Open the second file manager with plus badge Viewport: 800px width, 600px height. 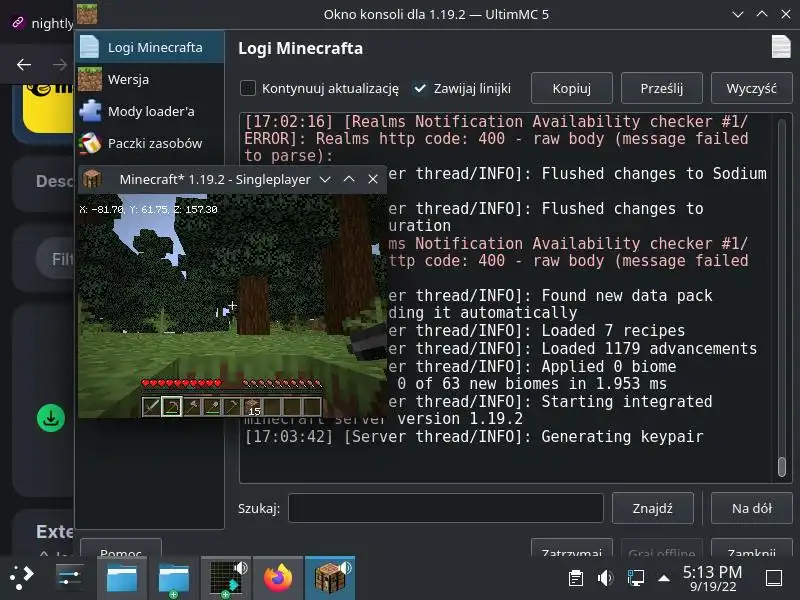pos(174,579)
